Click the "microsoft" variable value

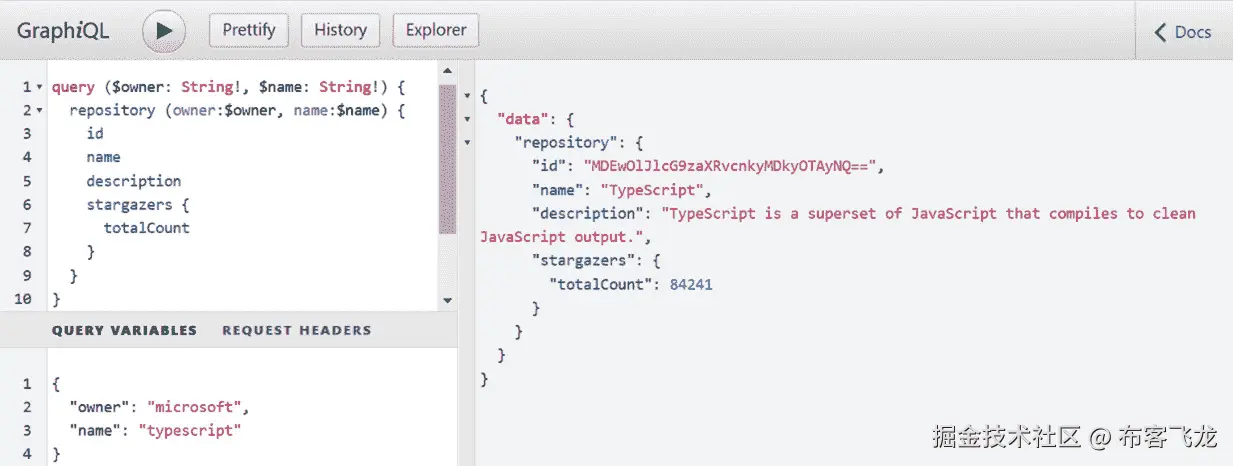coord(194,407)
